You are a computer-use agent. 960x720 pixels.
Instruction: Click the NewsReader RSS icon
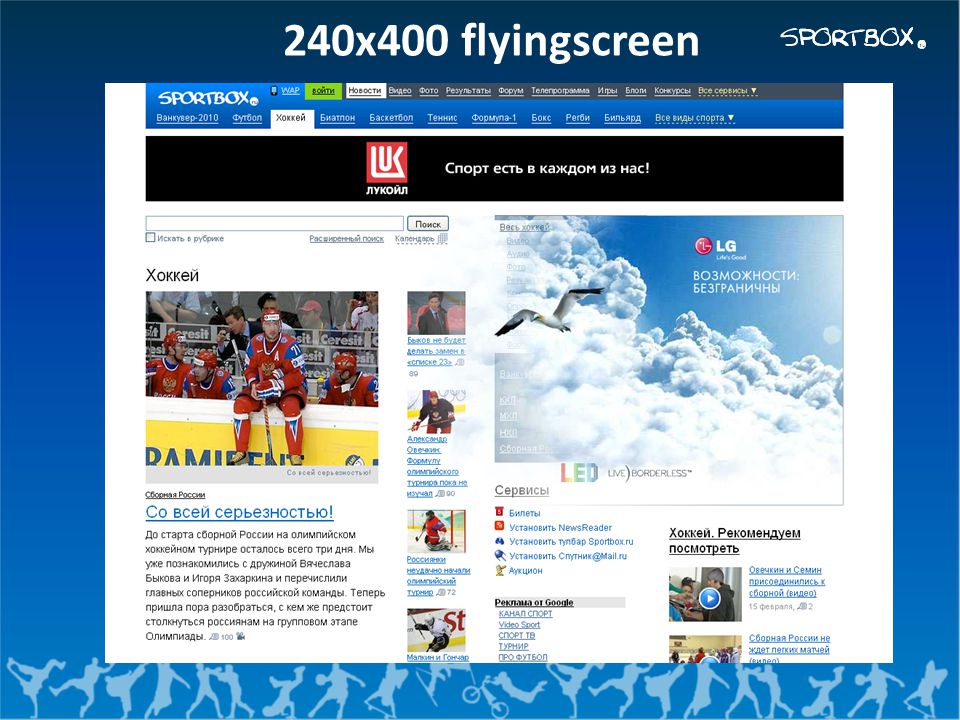click(499, 527)
